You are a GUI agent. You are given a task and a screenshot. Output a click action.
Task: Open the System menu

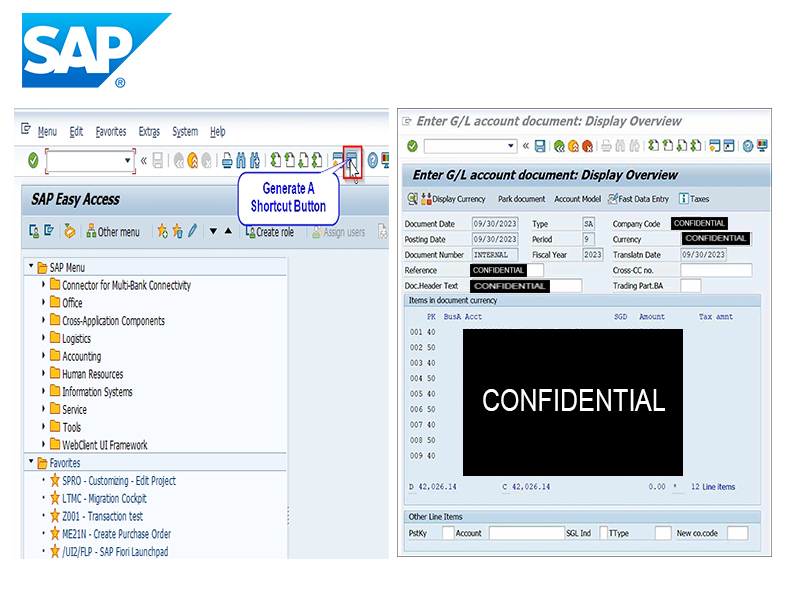pyautogui.click(x=185, y=132)
